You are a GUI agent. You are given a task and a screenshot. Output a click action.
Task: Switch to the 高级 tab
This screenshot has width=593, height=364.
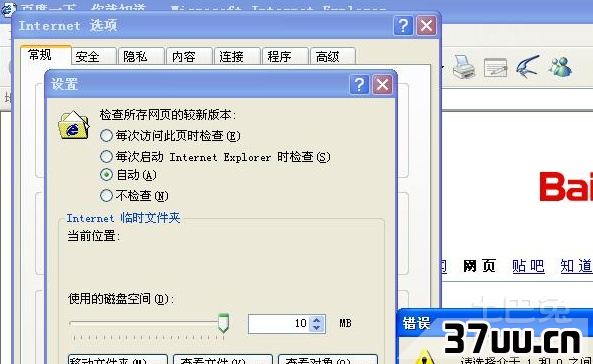click(332, 57)
